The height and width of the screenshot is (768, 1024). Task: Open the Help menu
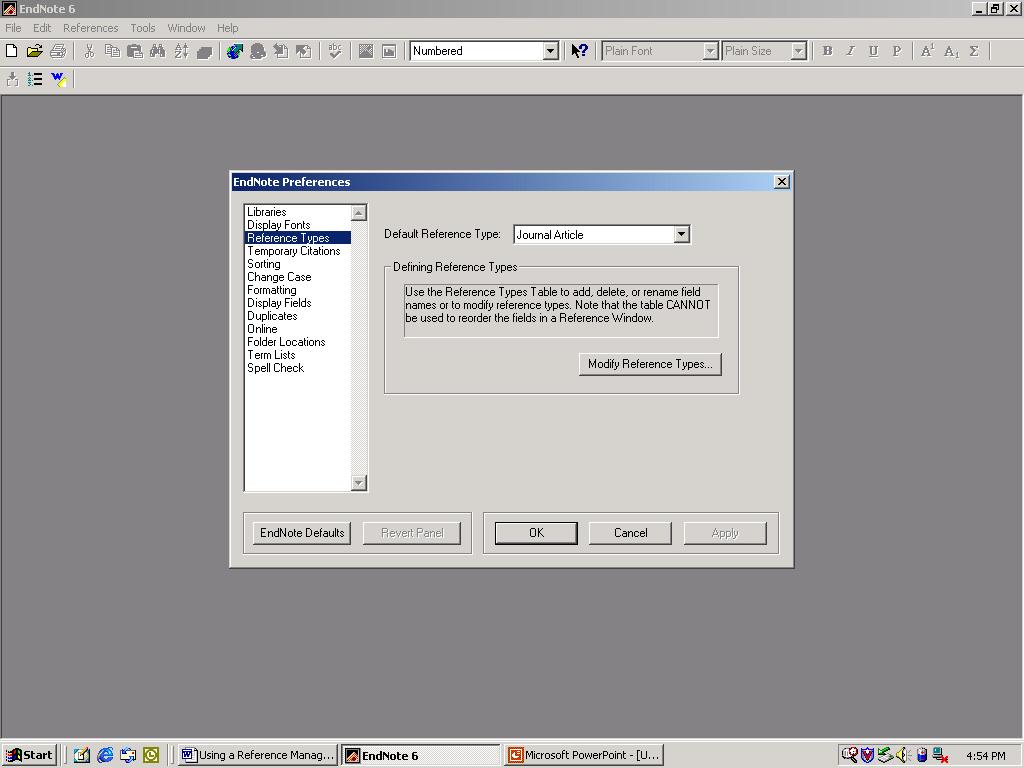[227, 28]
